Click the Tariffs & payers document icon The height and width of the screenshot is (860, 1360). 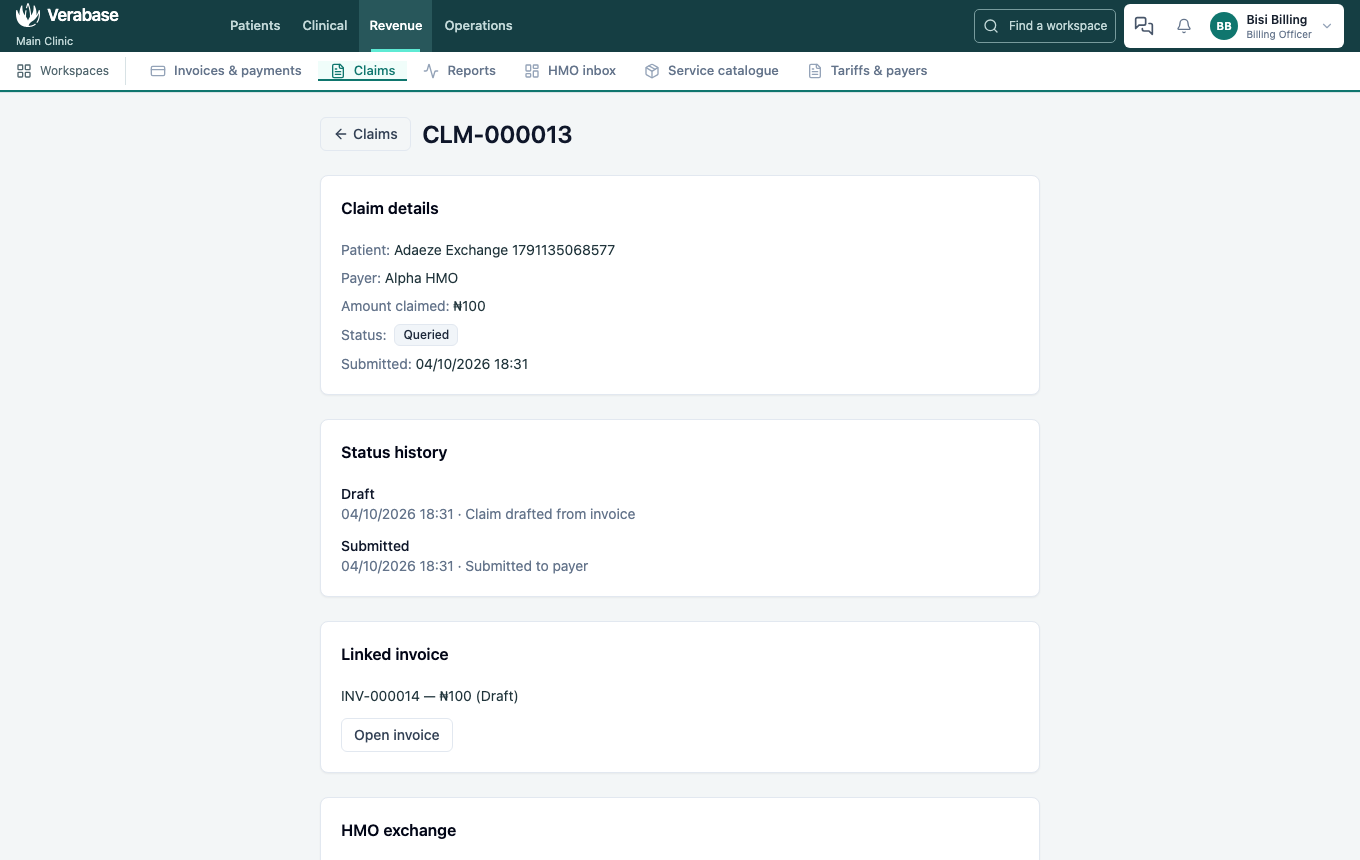click(815, 71)
